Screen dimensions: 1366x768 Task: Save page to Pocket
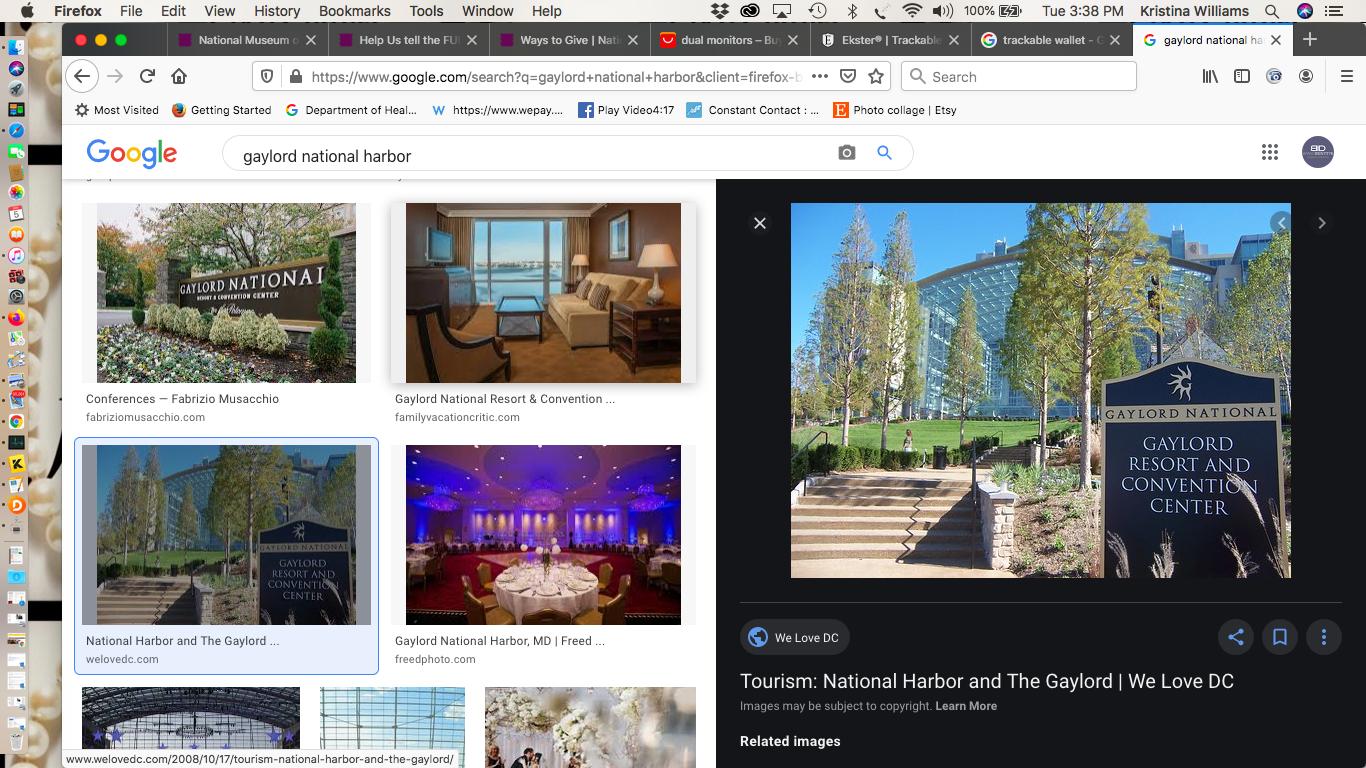(x=847, y=77)
